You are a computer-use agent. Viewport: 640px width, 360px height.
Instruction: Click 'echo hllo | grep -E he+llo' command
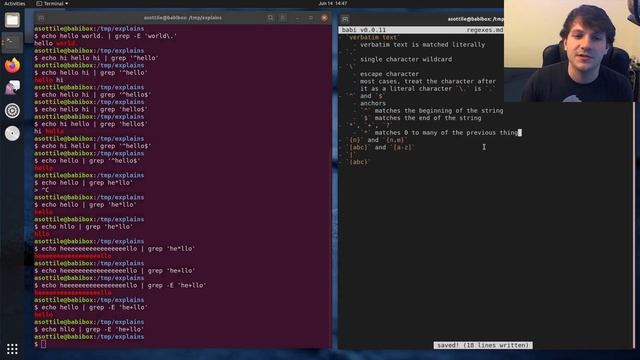click(x=89, y=330)
